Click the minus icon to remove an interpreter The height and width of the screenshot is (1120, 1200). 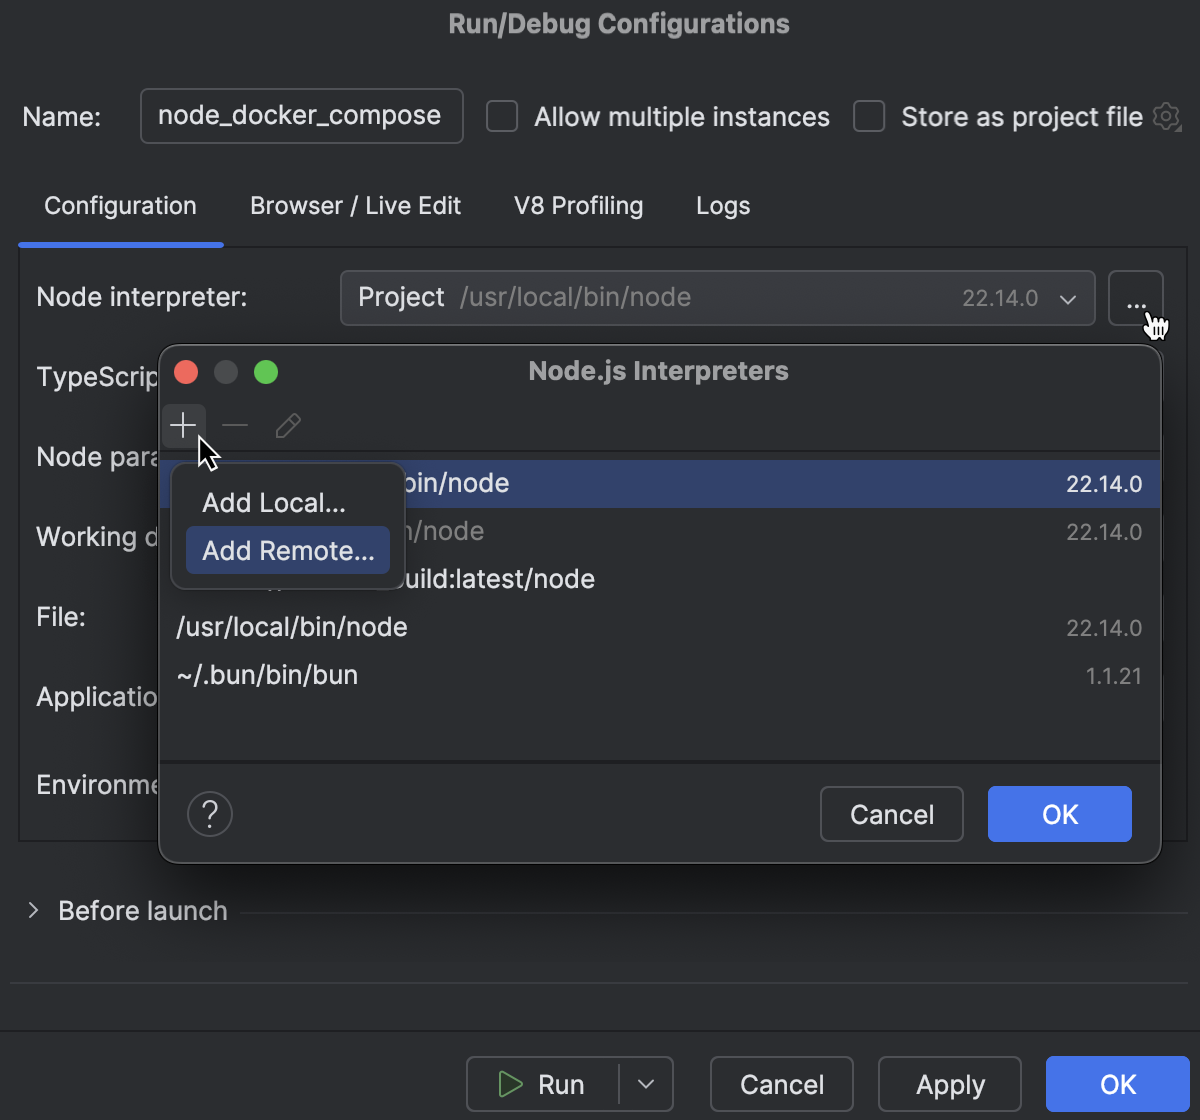point(235,425)
